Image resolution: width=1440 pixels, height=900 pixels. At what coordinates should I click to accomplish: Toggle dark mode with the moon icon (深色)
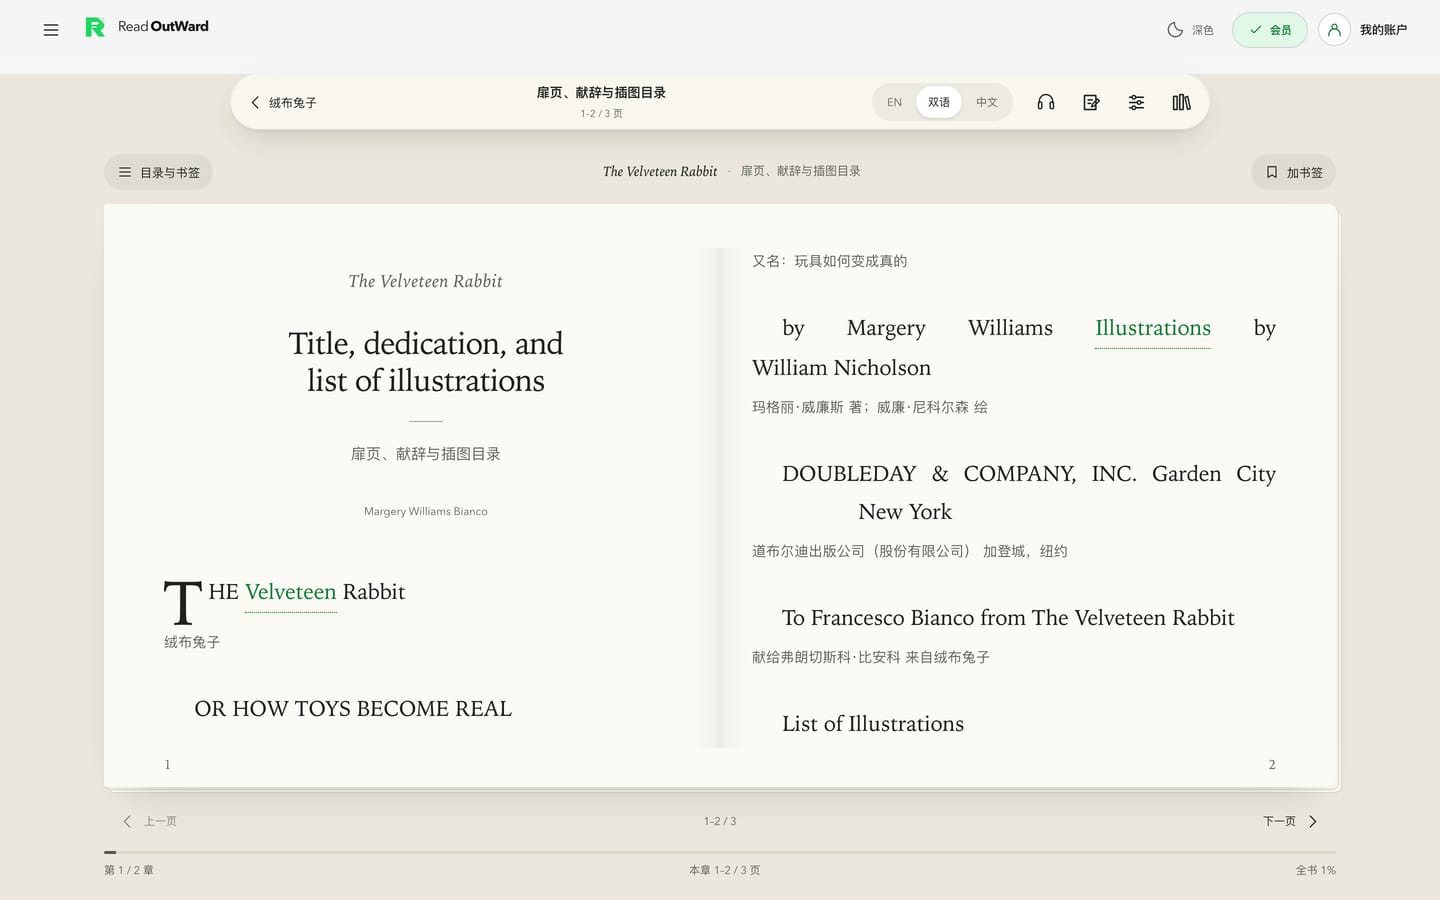pyautogui.click(x=1190, y=30)
